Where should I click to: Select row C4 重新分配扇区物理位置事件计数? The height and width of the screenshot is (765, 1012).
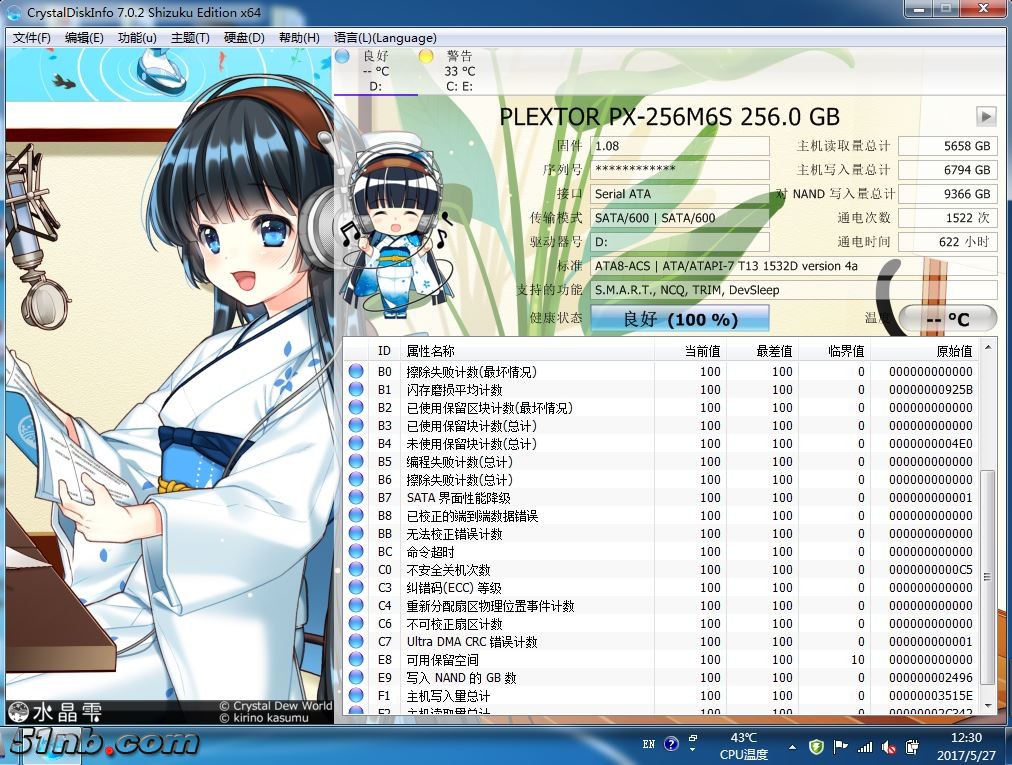pos(662,606)
